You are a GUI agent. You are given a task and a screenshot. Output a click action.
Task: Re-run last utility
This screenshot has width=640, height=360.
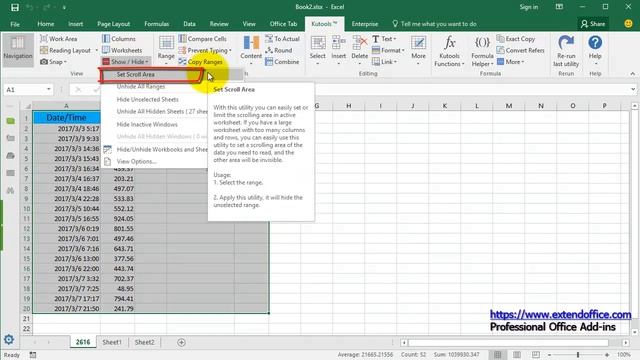[566, 51]
